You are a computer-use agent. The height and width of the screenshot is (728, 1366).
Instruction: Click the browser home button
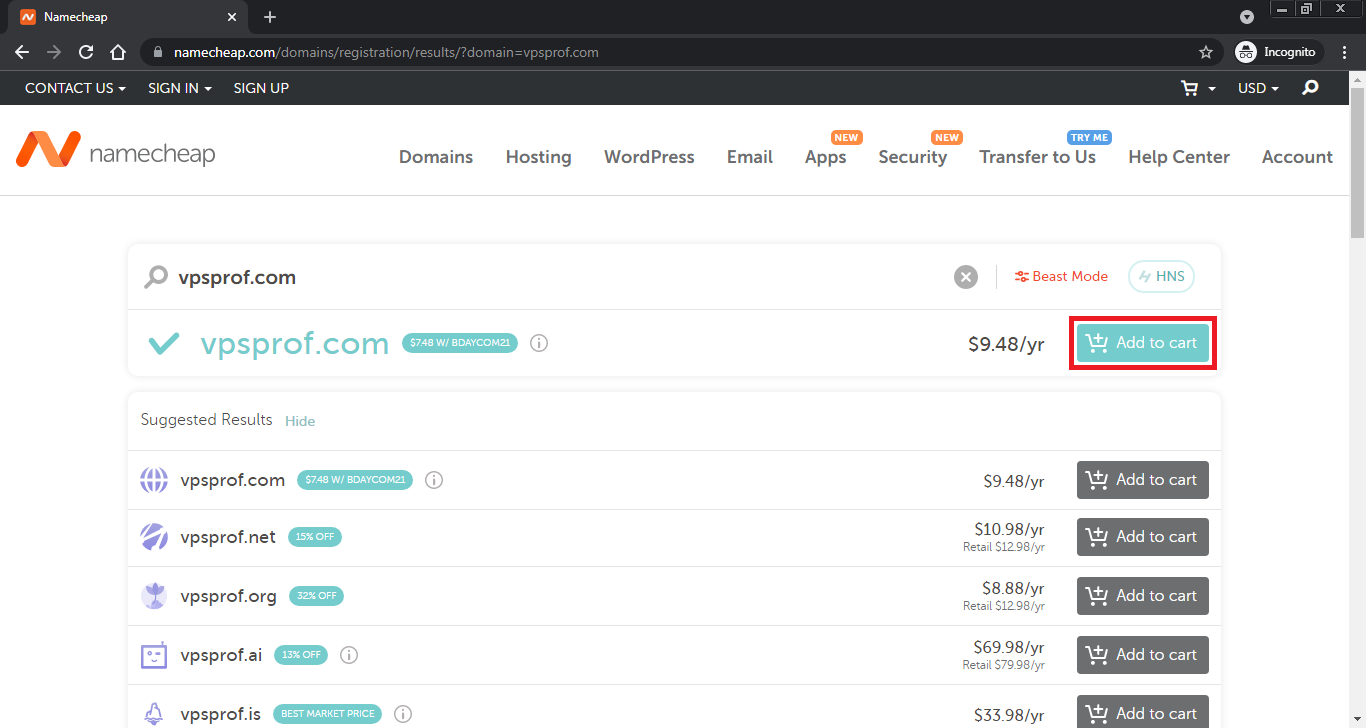[118, 52]
